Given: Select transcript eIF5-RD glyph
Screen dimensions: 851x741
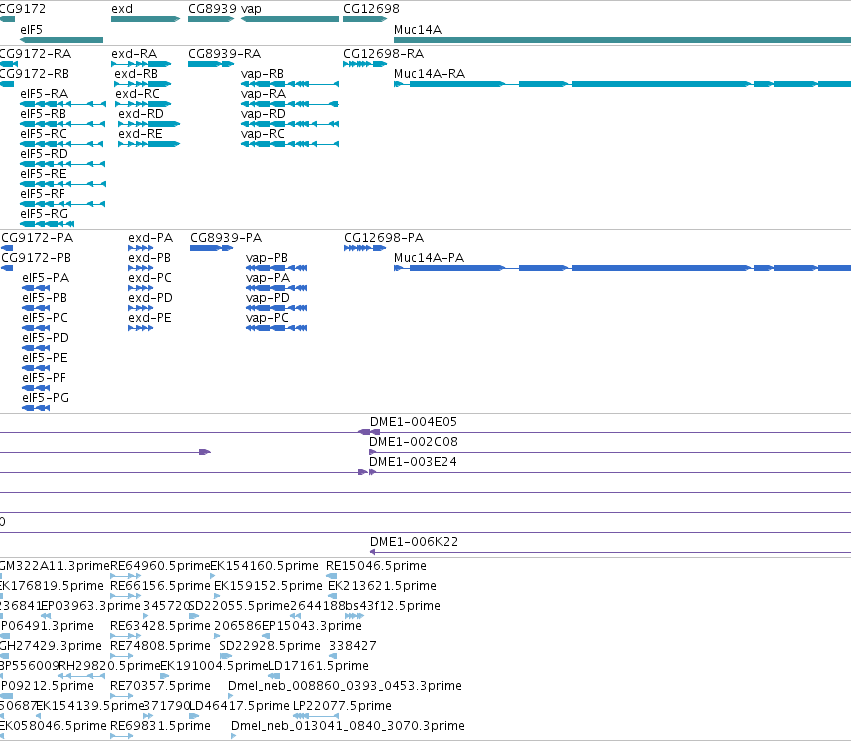Looking at the screenshot, I should 62,164.
